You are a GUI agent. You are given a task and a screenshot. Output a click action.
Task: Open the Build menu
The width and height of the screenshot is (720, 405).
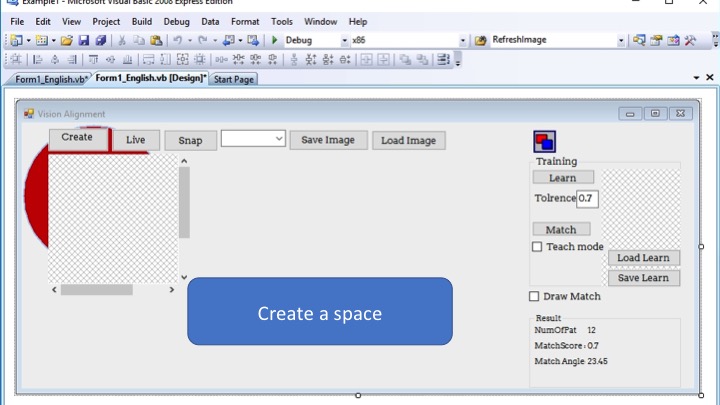141,22
